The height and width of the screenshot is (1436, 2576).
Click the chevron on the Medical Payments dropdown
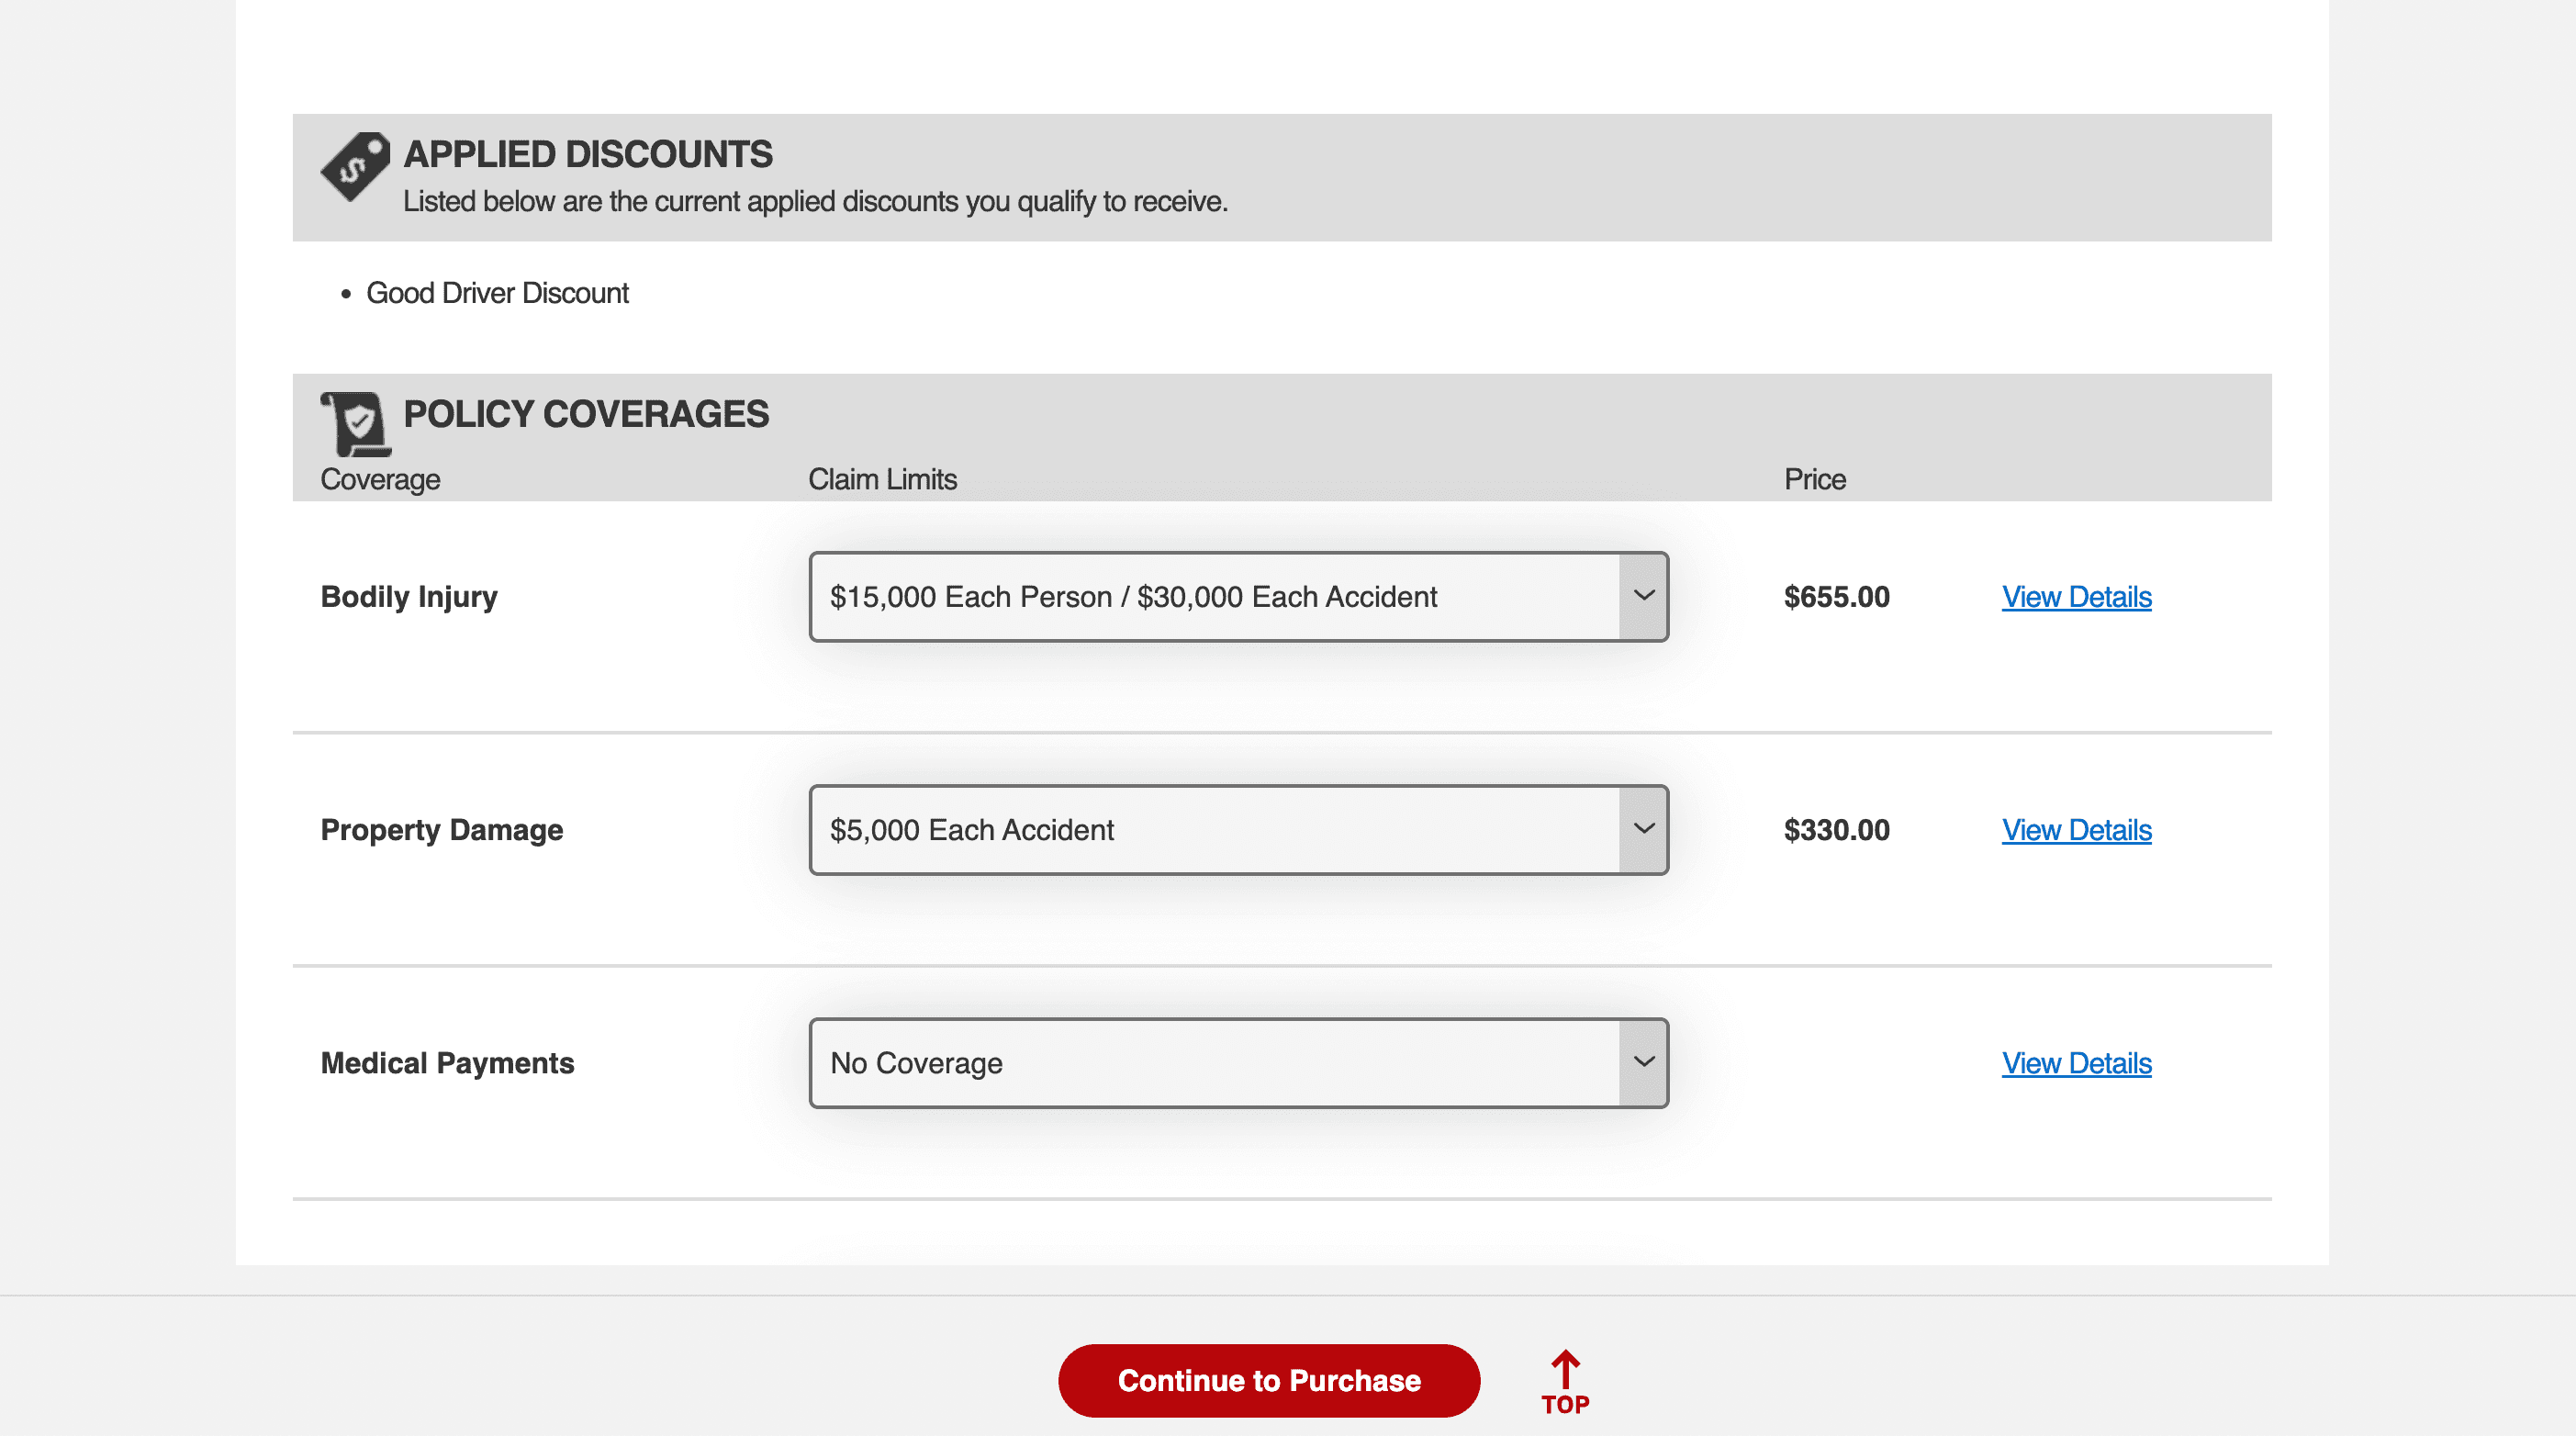(1643, 1062)
